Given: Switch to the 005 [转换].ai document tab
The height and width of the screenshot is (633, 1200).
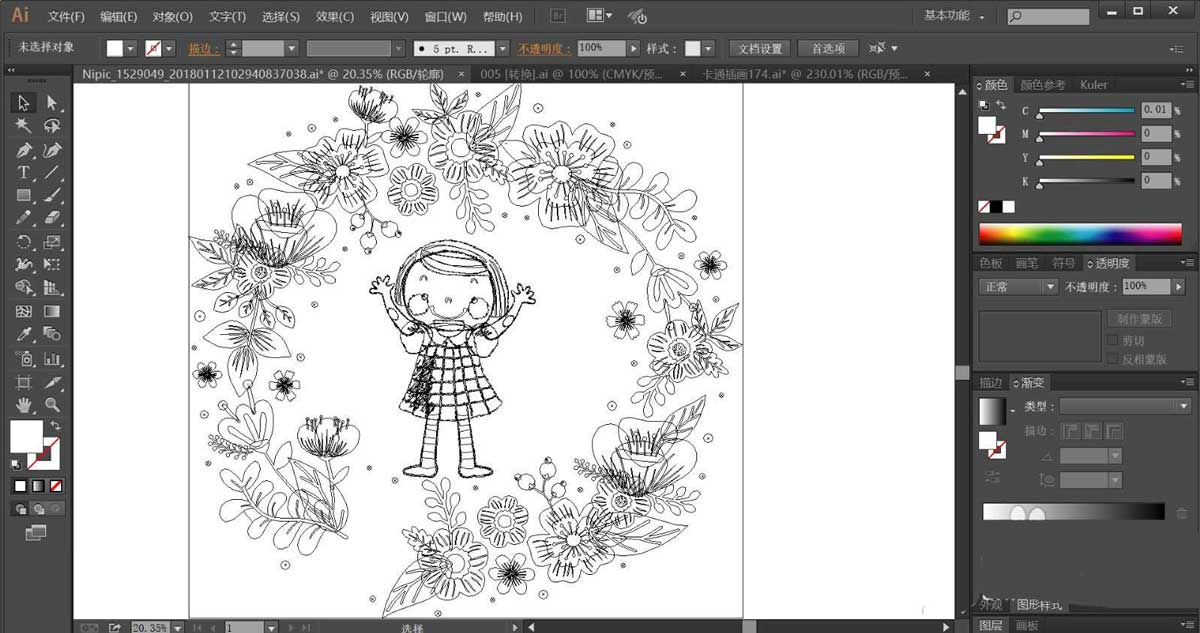Looking at the screenshot, I should 571,74.
